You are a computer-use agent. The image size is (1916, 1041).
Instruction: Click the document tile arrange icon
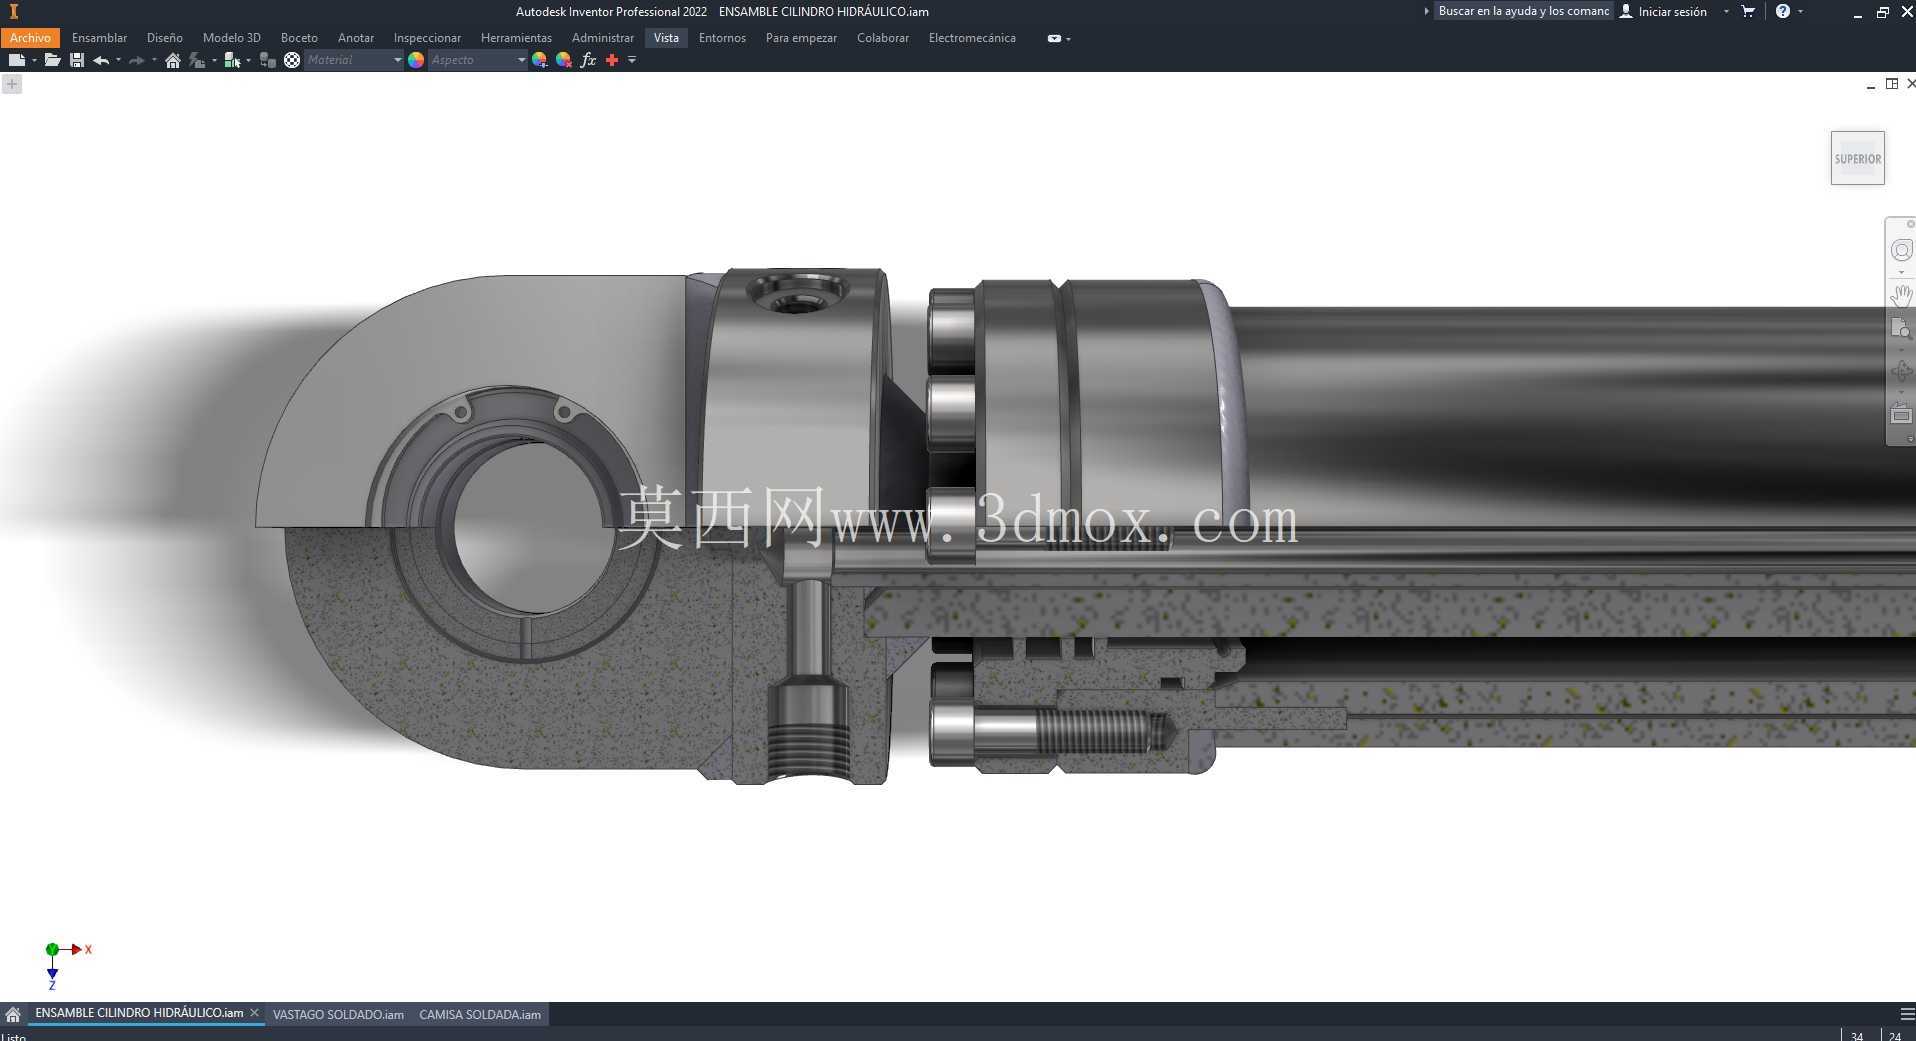tap(1891, 84)
